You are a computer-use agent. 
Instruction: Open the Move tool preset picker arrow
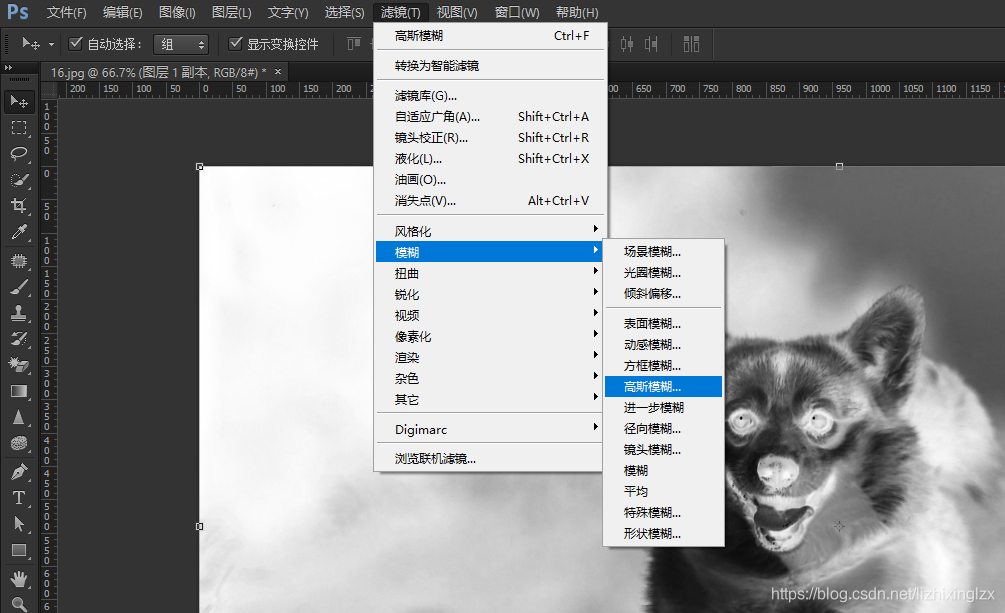51,45
